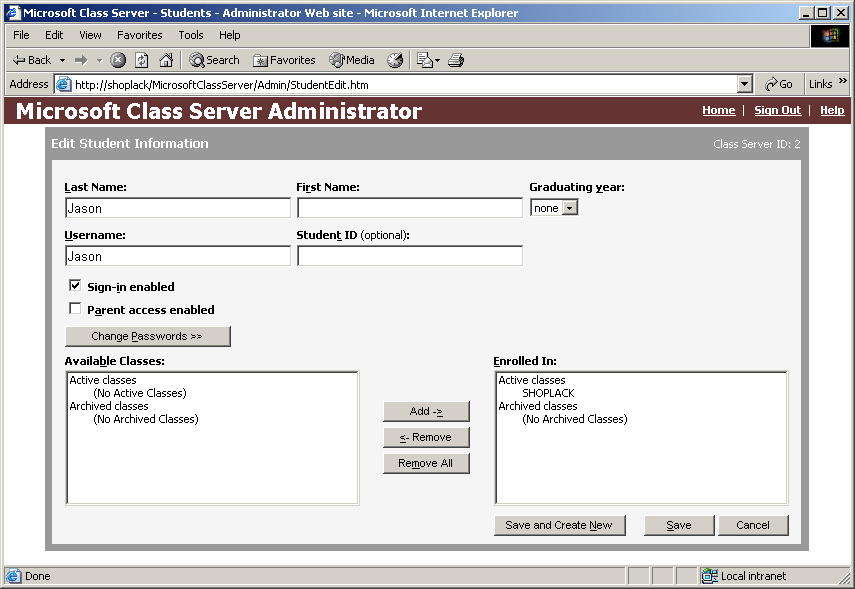Image resolution: width=855 pixels, height=589 pixels.
Task: Open the File menu
Action: pyautogui.click(x=21, y=35)
